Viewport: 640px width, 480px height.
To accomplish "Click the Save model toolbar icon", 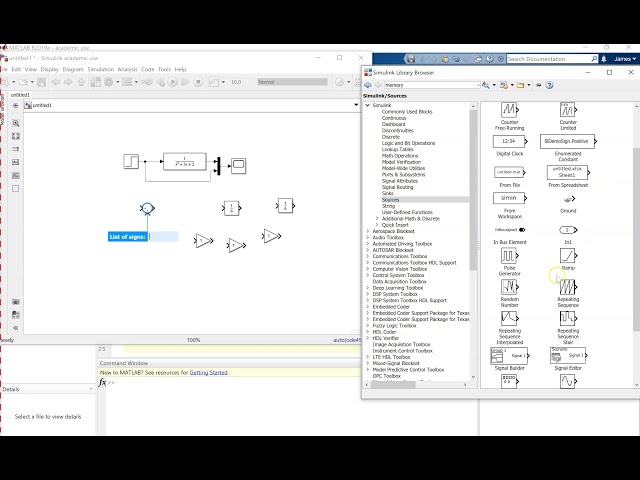I will 41,82.
